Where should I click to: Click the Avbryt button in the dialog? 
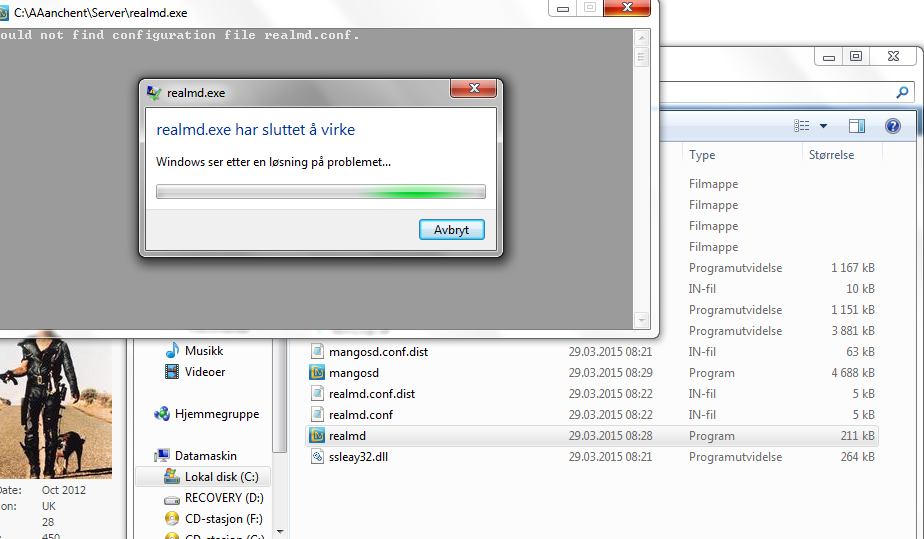(451, 230)
